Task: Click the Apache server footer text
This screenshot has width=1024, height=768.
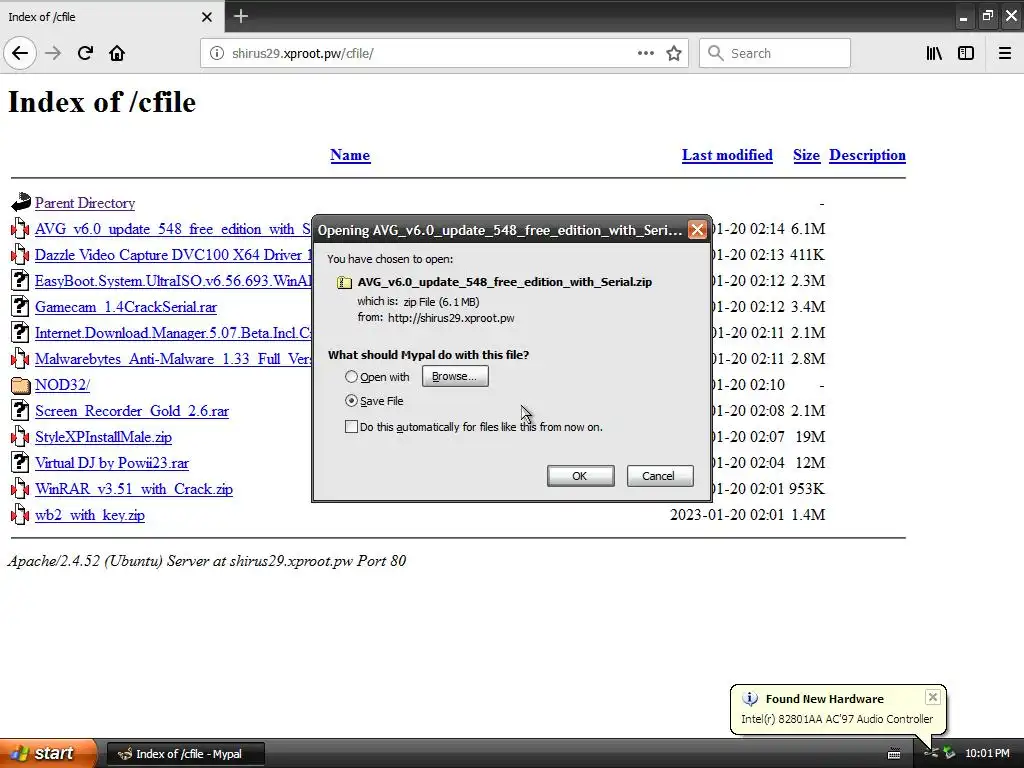Action: (207, 561)
